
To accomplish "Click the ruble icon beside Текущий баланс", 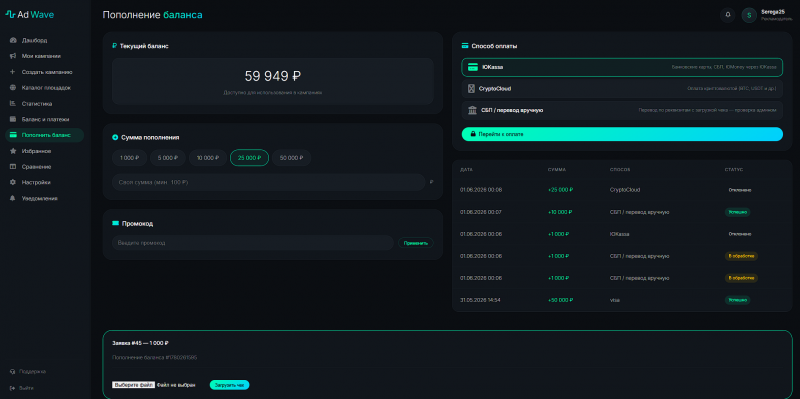I will (x=114, y=46).
